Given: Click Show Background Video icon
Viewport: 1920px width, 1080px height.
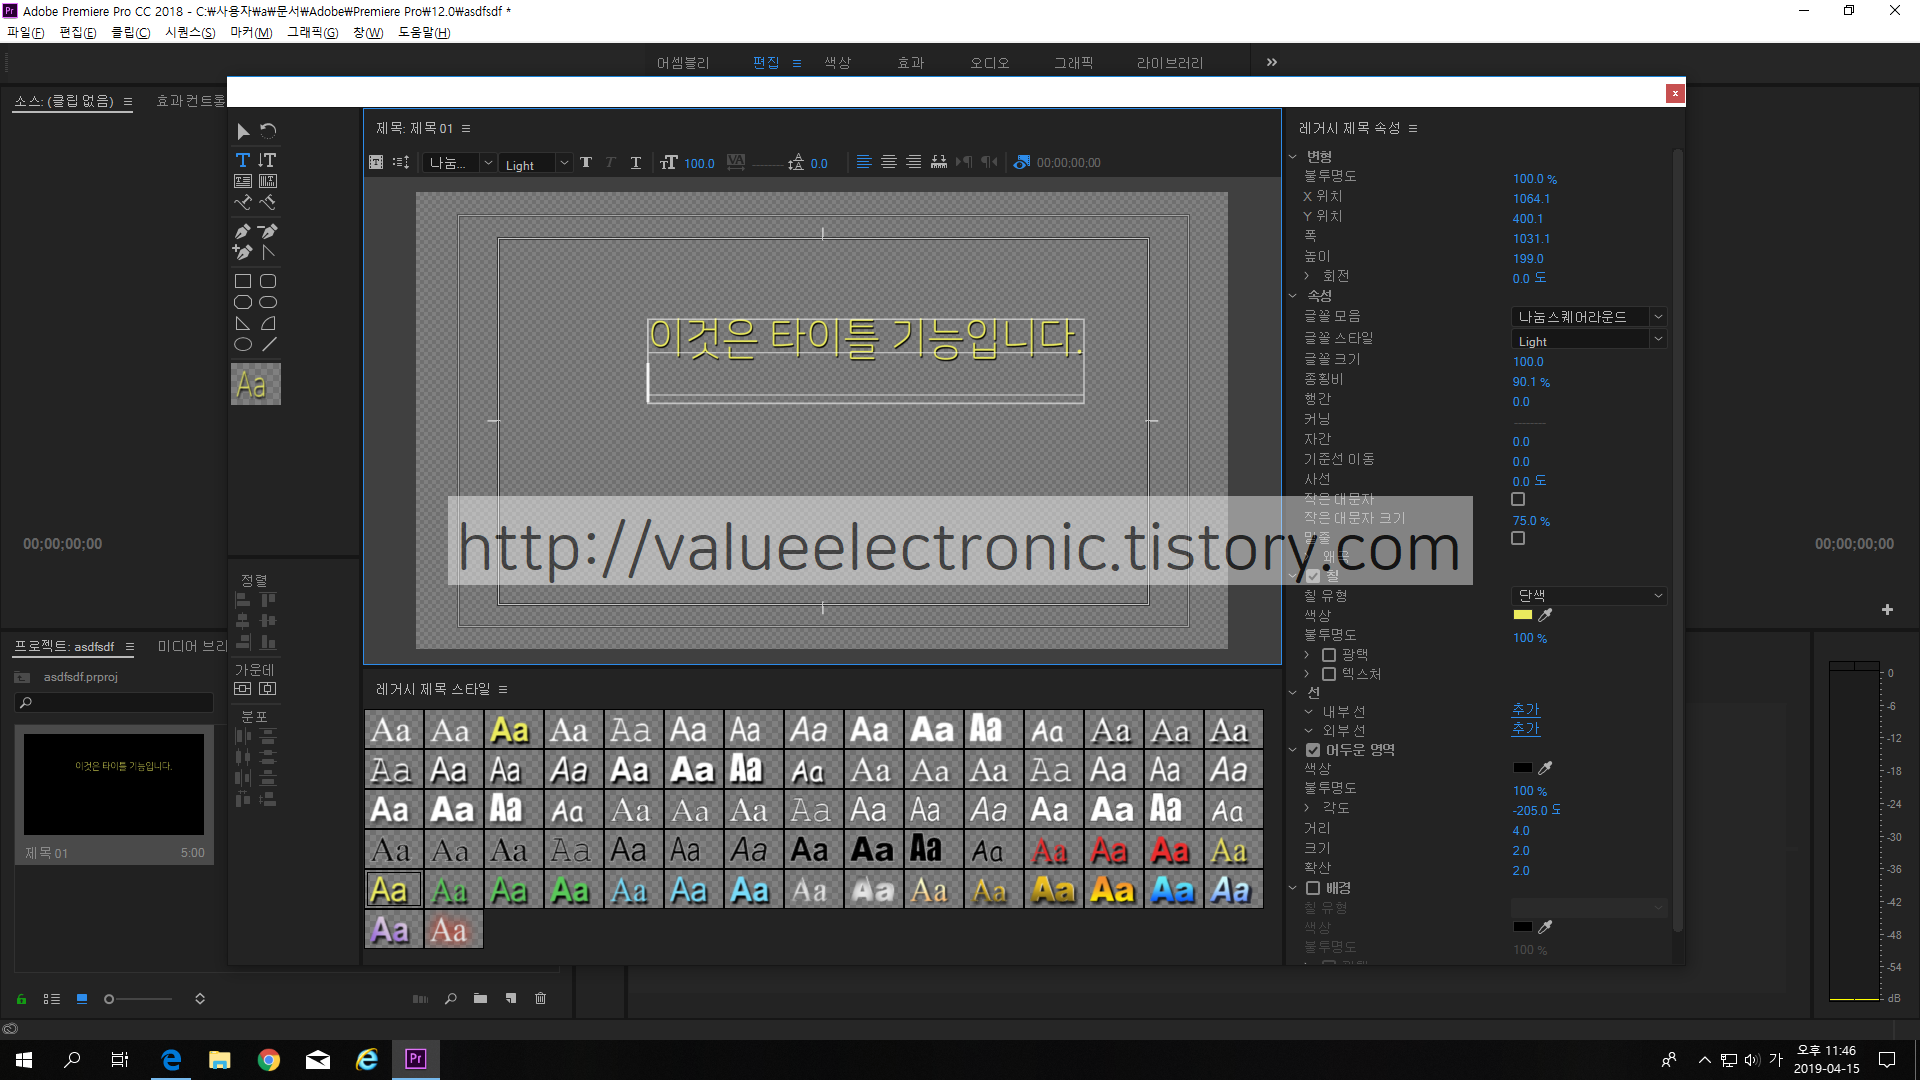Looking at the screenshot, I should (1021, 162).
